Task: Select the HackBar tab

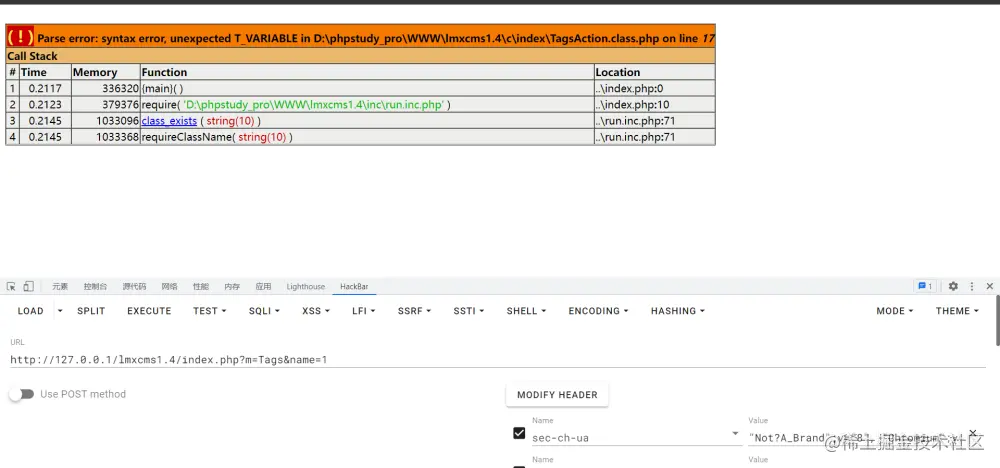Action: pyautogui.click(x=354, y=287)
